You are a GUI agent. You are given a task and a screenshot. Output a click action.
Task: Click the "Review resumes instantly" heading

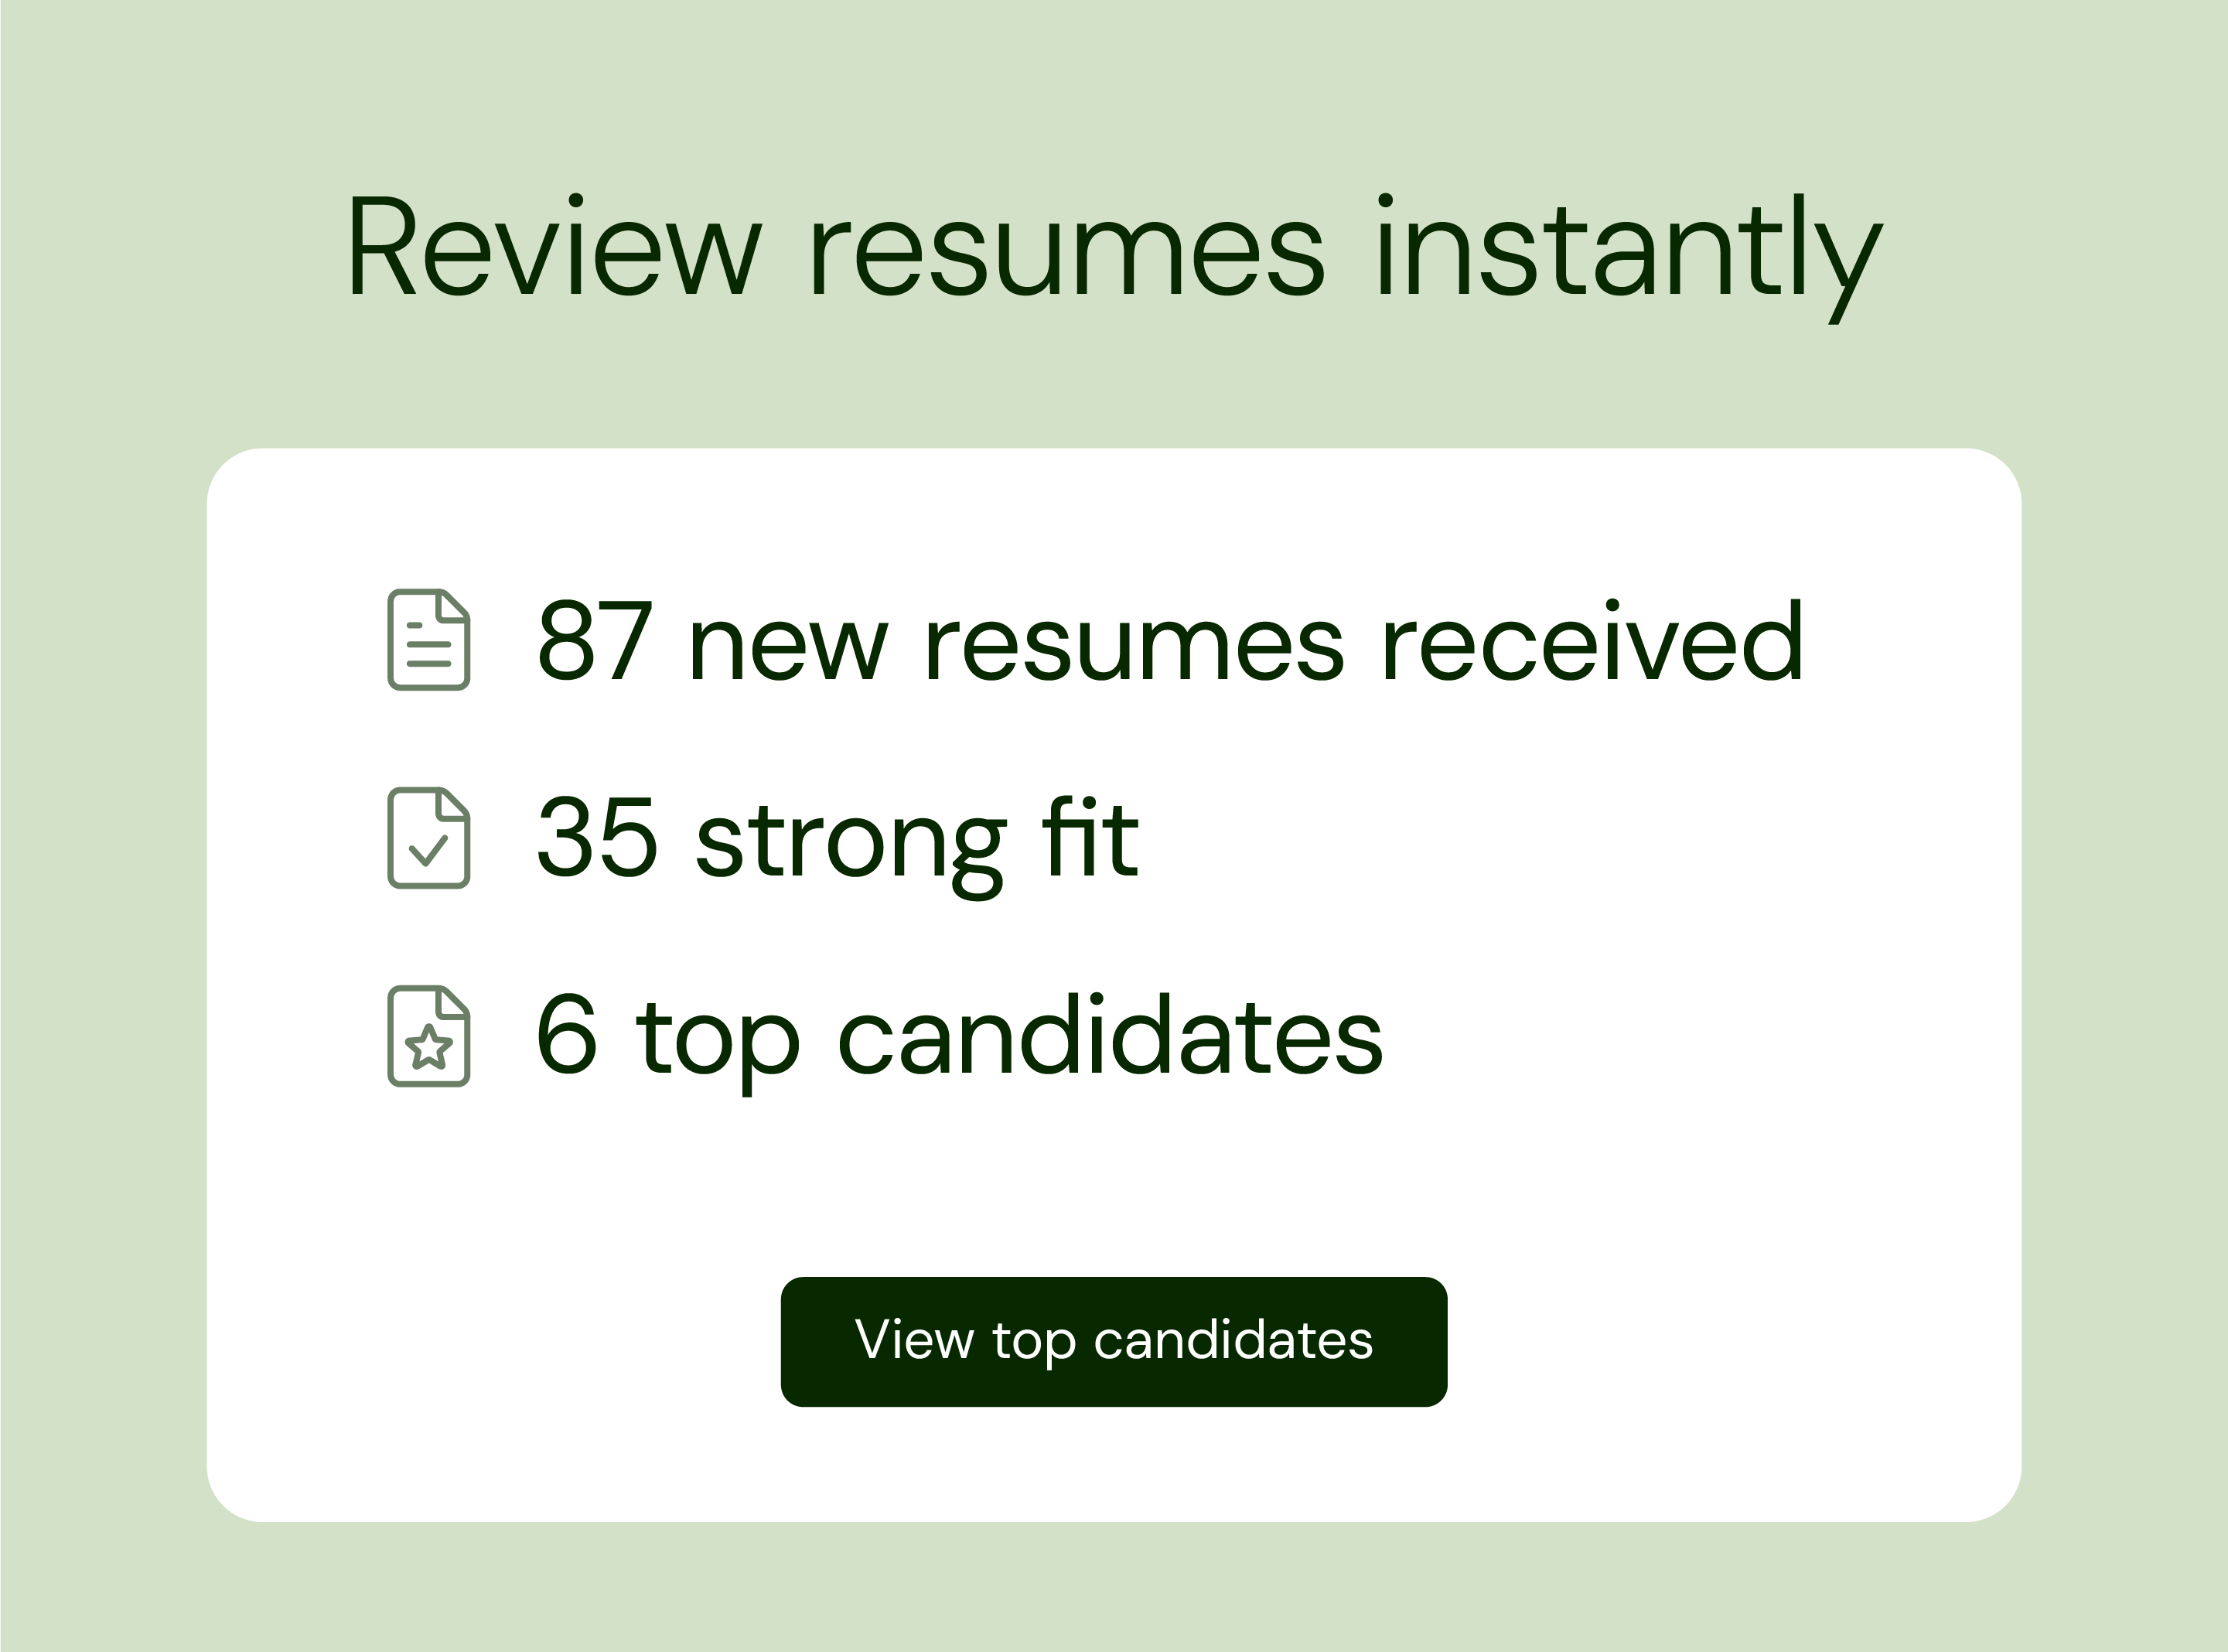[1114, 248]
